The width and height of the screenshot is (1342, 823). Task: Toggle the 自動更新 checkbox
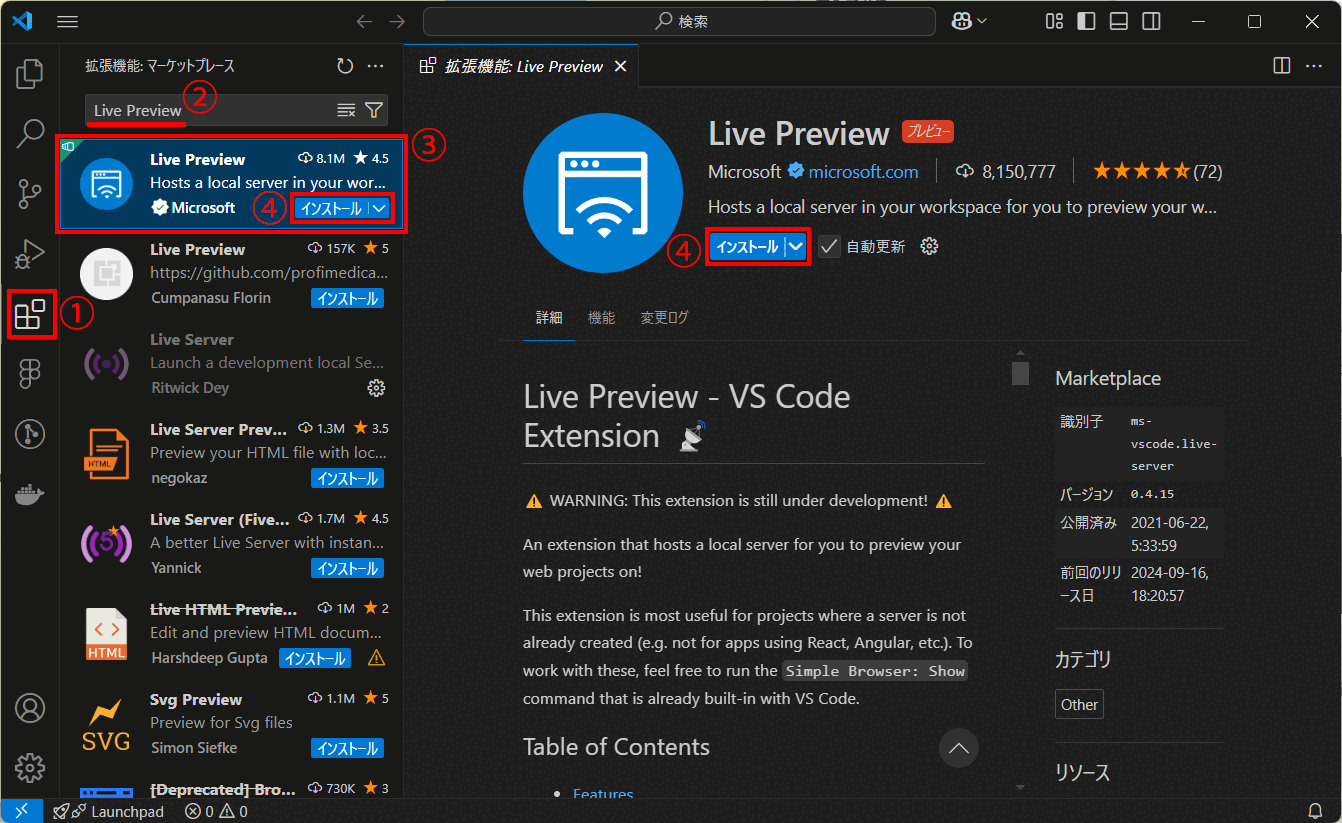click(829, 246)
